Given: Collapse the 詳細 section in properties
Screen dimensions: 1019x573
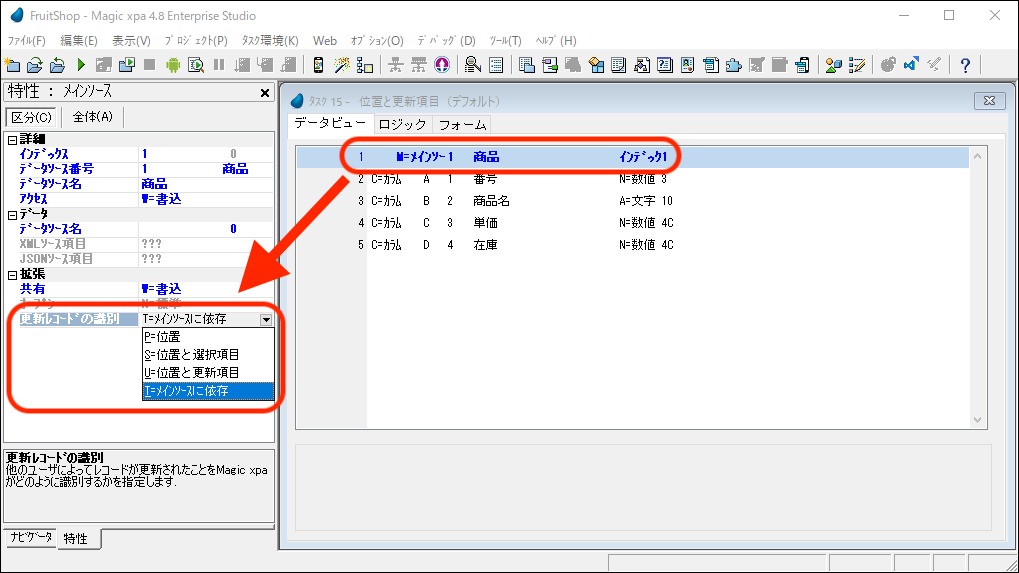Looking at the screenshot, I should (x=12, y=139).
